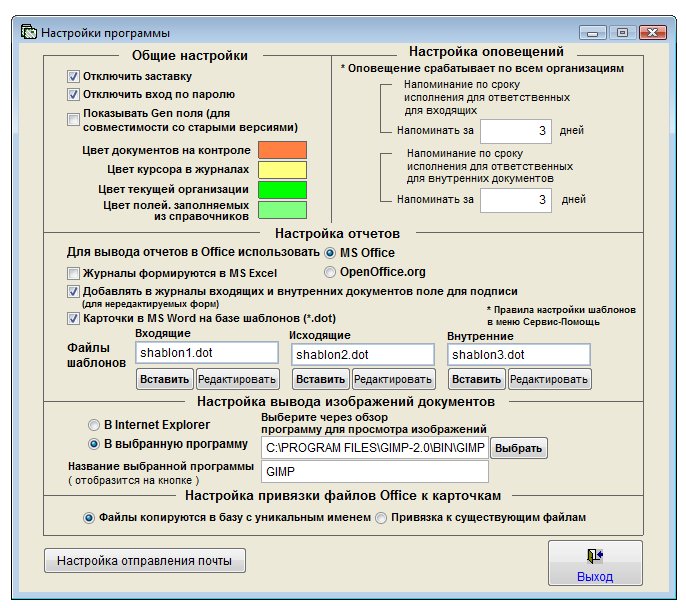Click the template rules note text
The image size is (686, 608).
pyautogui.click(x=561, y=316)
